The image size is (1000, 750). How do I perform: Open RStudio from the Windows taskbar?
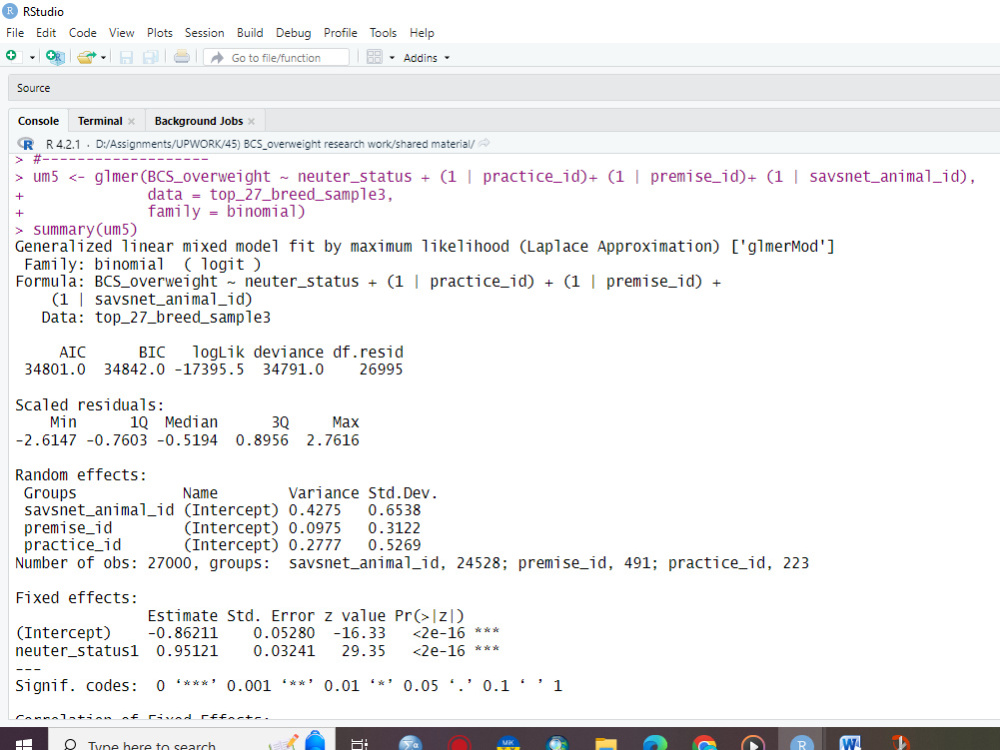[800, 744]
